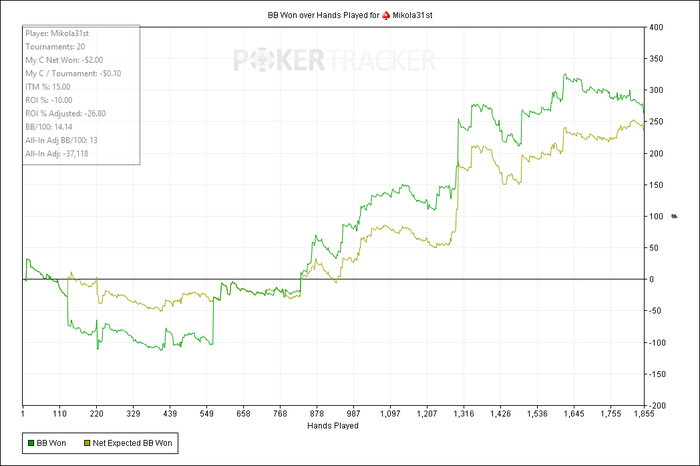Click the ROI %: -10.00 stat line
The image size is (700, 466).
pyautogui.click(x=49, y=100)
